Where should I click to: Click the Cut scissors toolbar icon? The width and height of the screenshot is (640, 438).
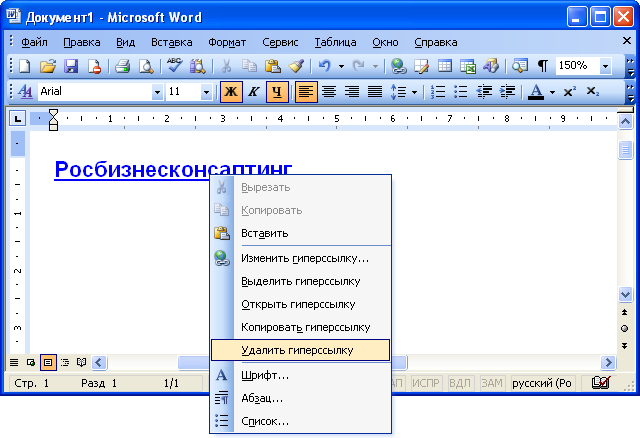click(x=226, y=66)
